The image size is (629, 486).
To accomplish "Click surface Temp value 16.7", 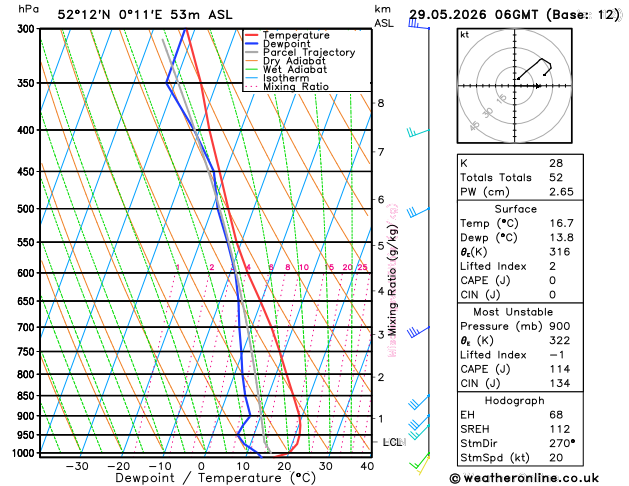I will [561, 223].
